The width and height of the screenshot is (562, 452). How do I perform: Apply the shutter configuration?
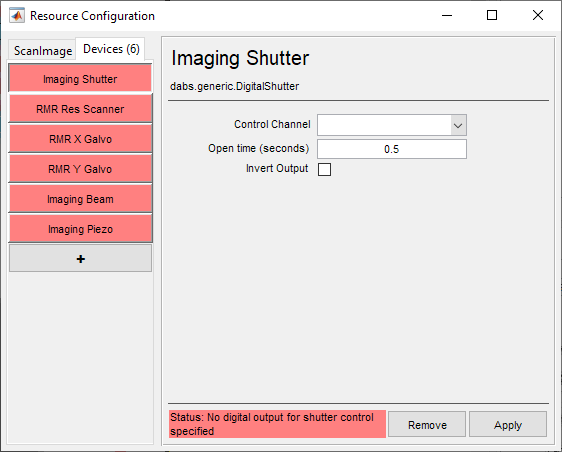(x=508, y=424)
